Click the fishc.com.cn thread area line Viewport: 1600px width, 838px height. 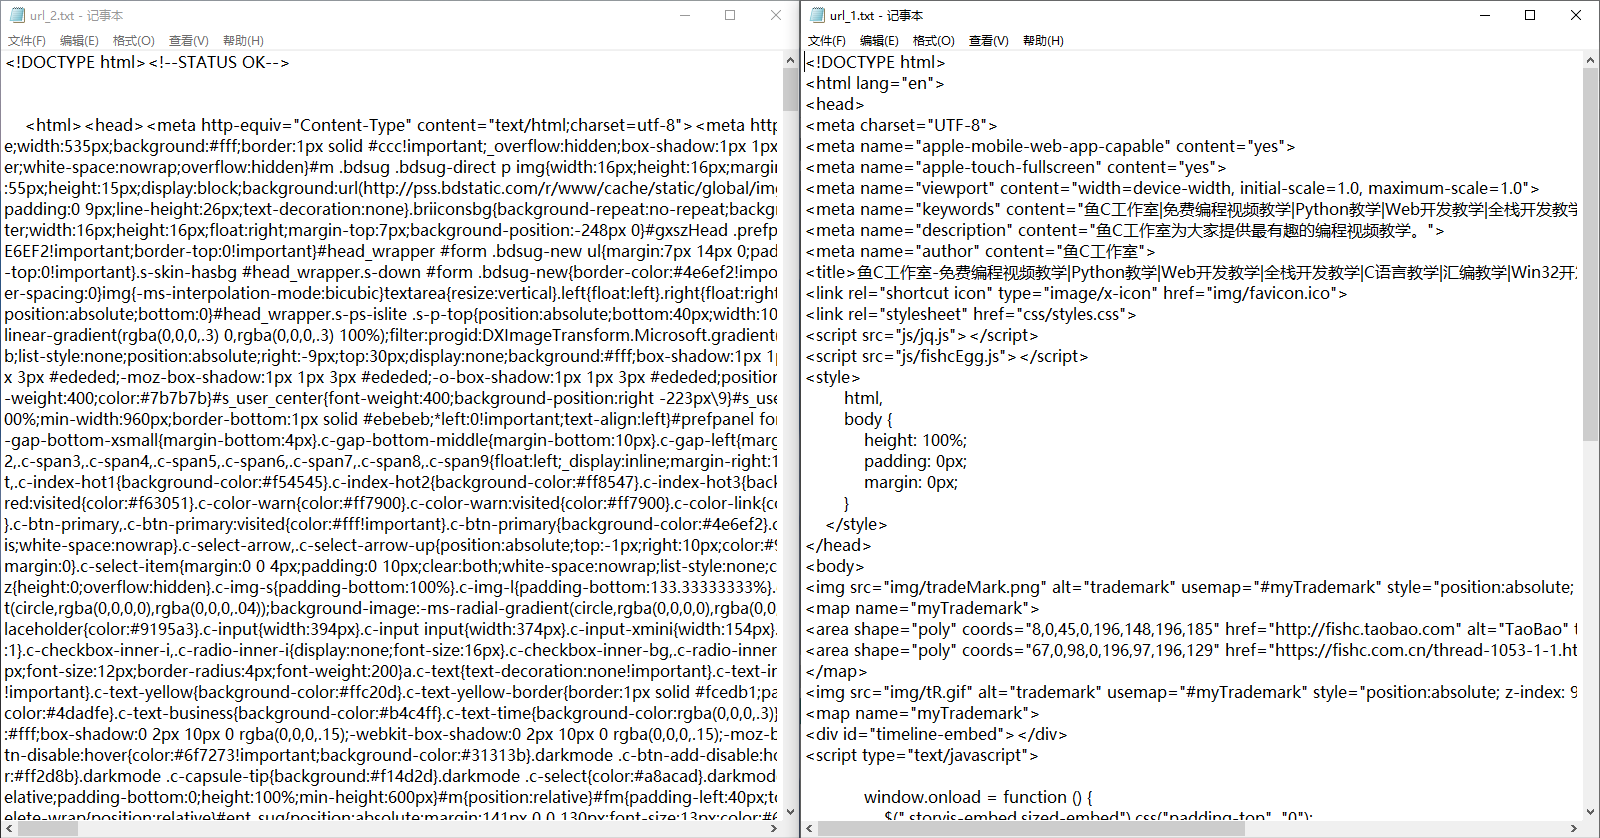point(1192,650)
